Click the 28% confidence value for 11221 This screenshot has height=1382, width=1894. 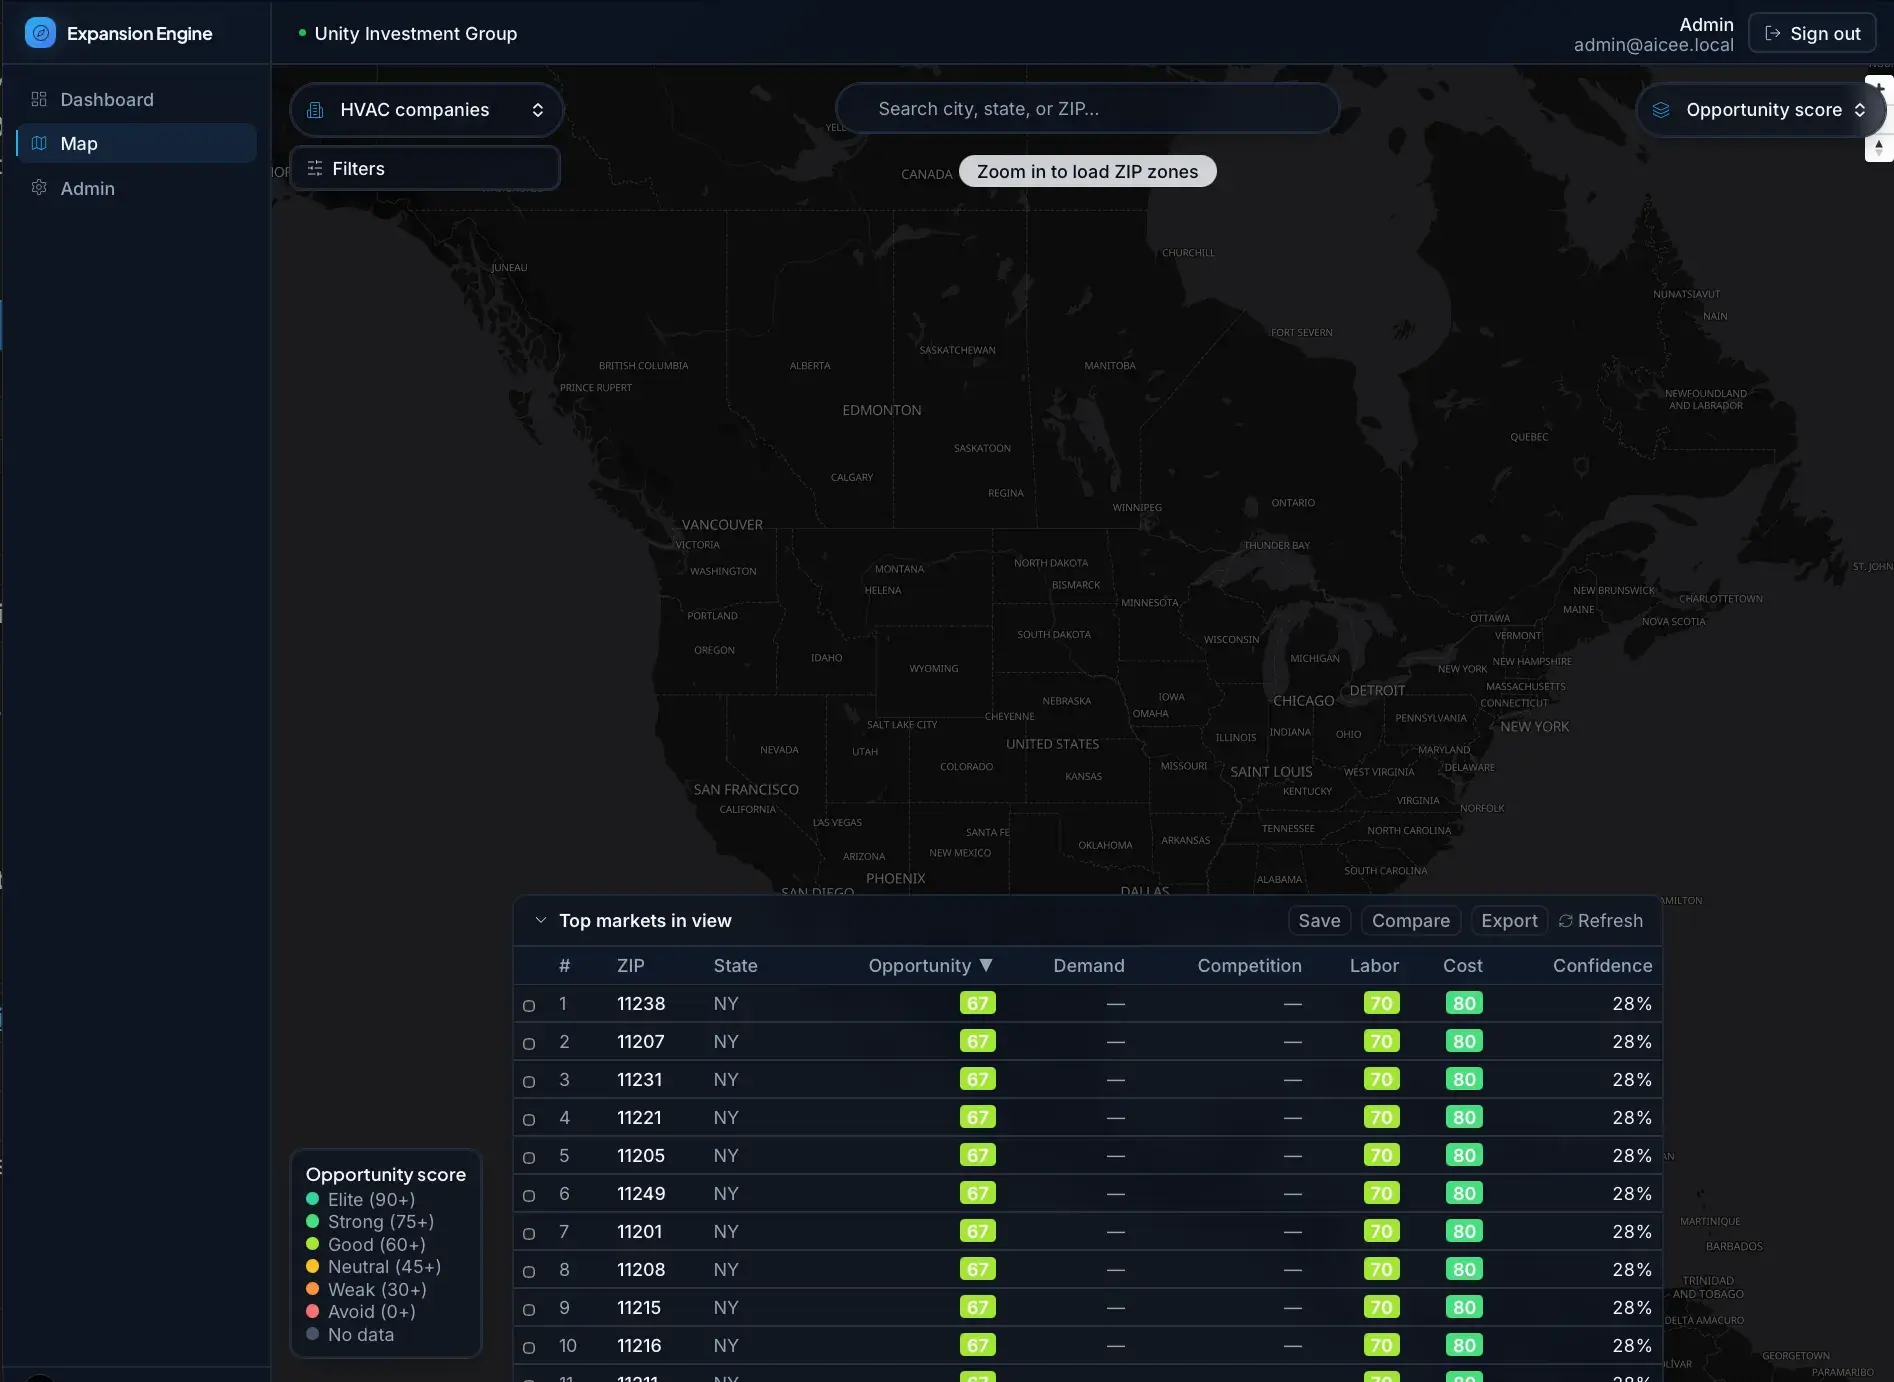pyautogui.click(x=1631, y=1117)
